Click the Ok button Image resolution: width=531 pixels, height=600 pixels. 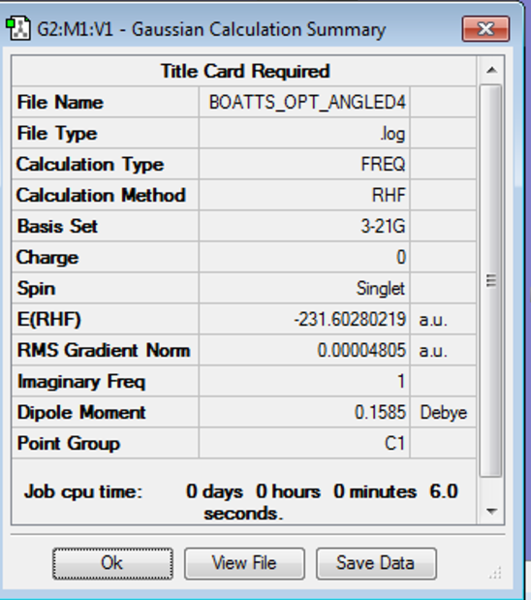click(x=112, y=563)
